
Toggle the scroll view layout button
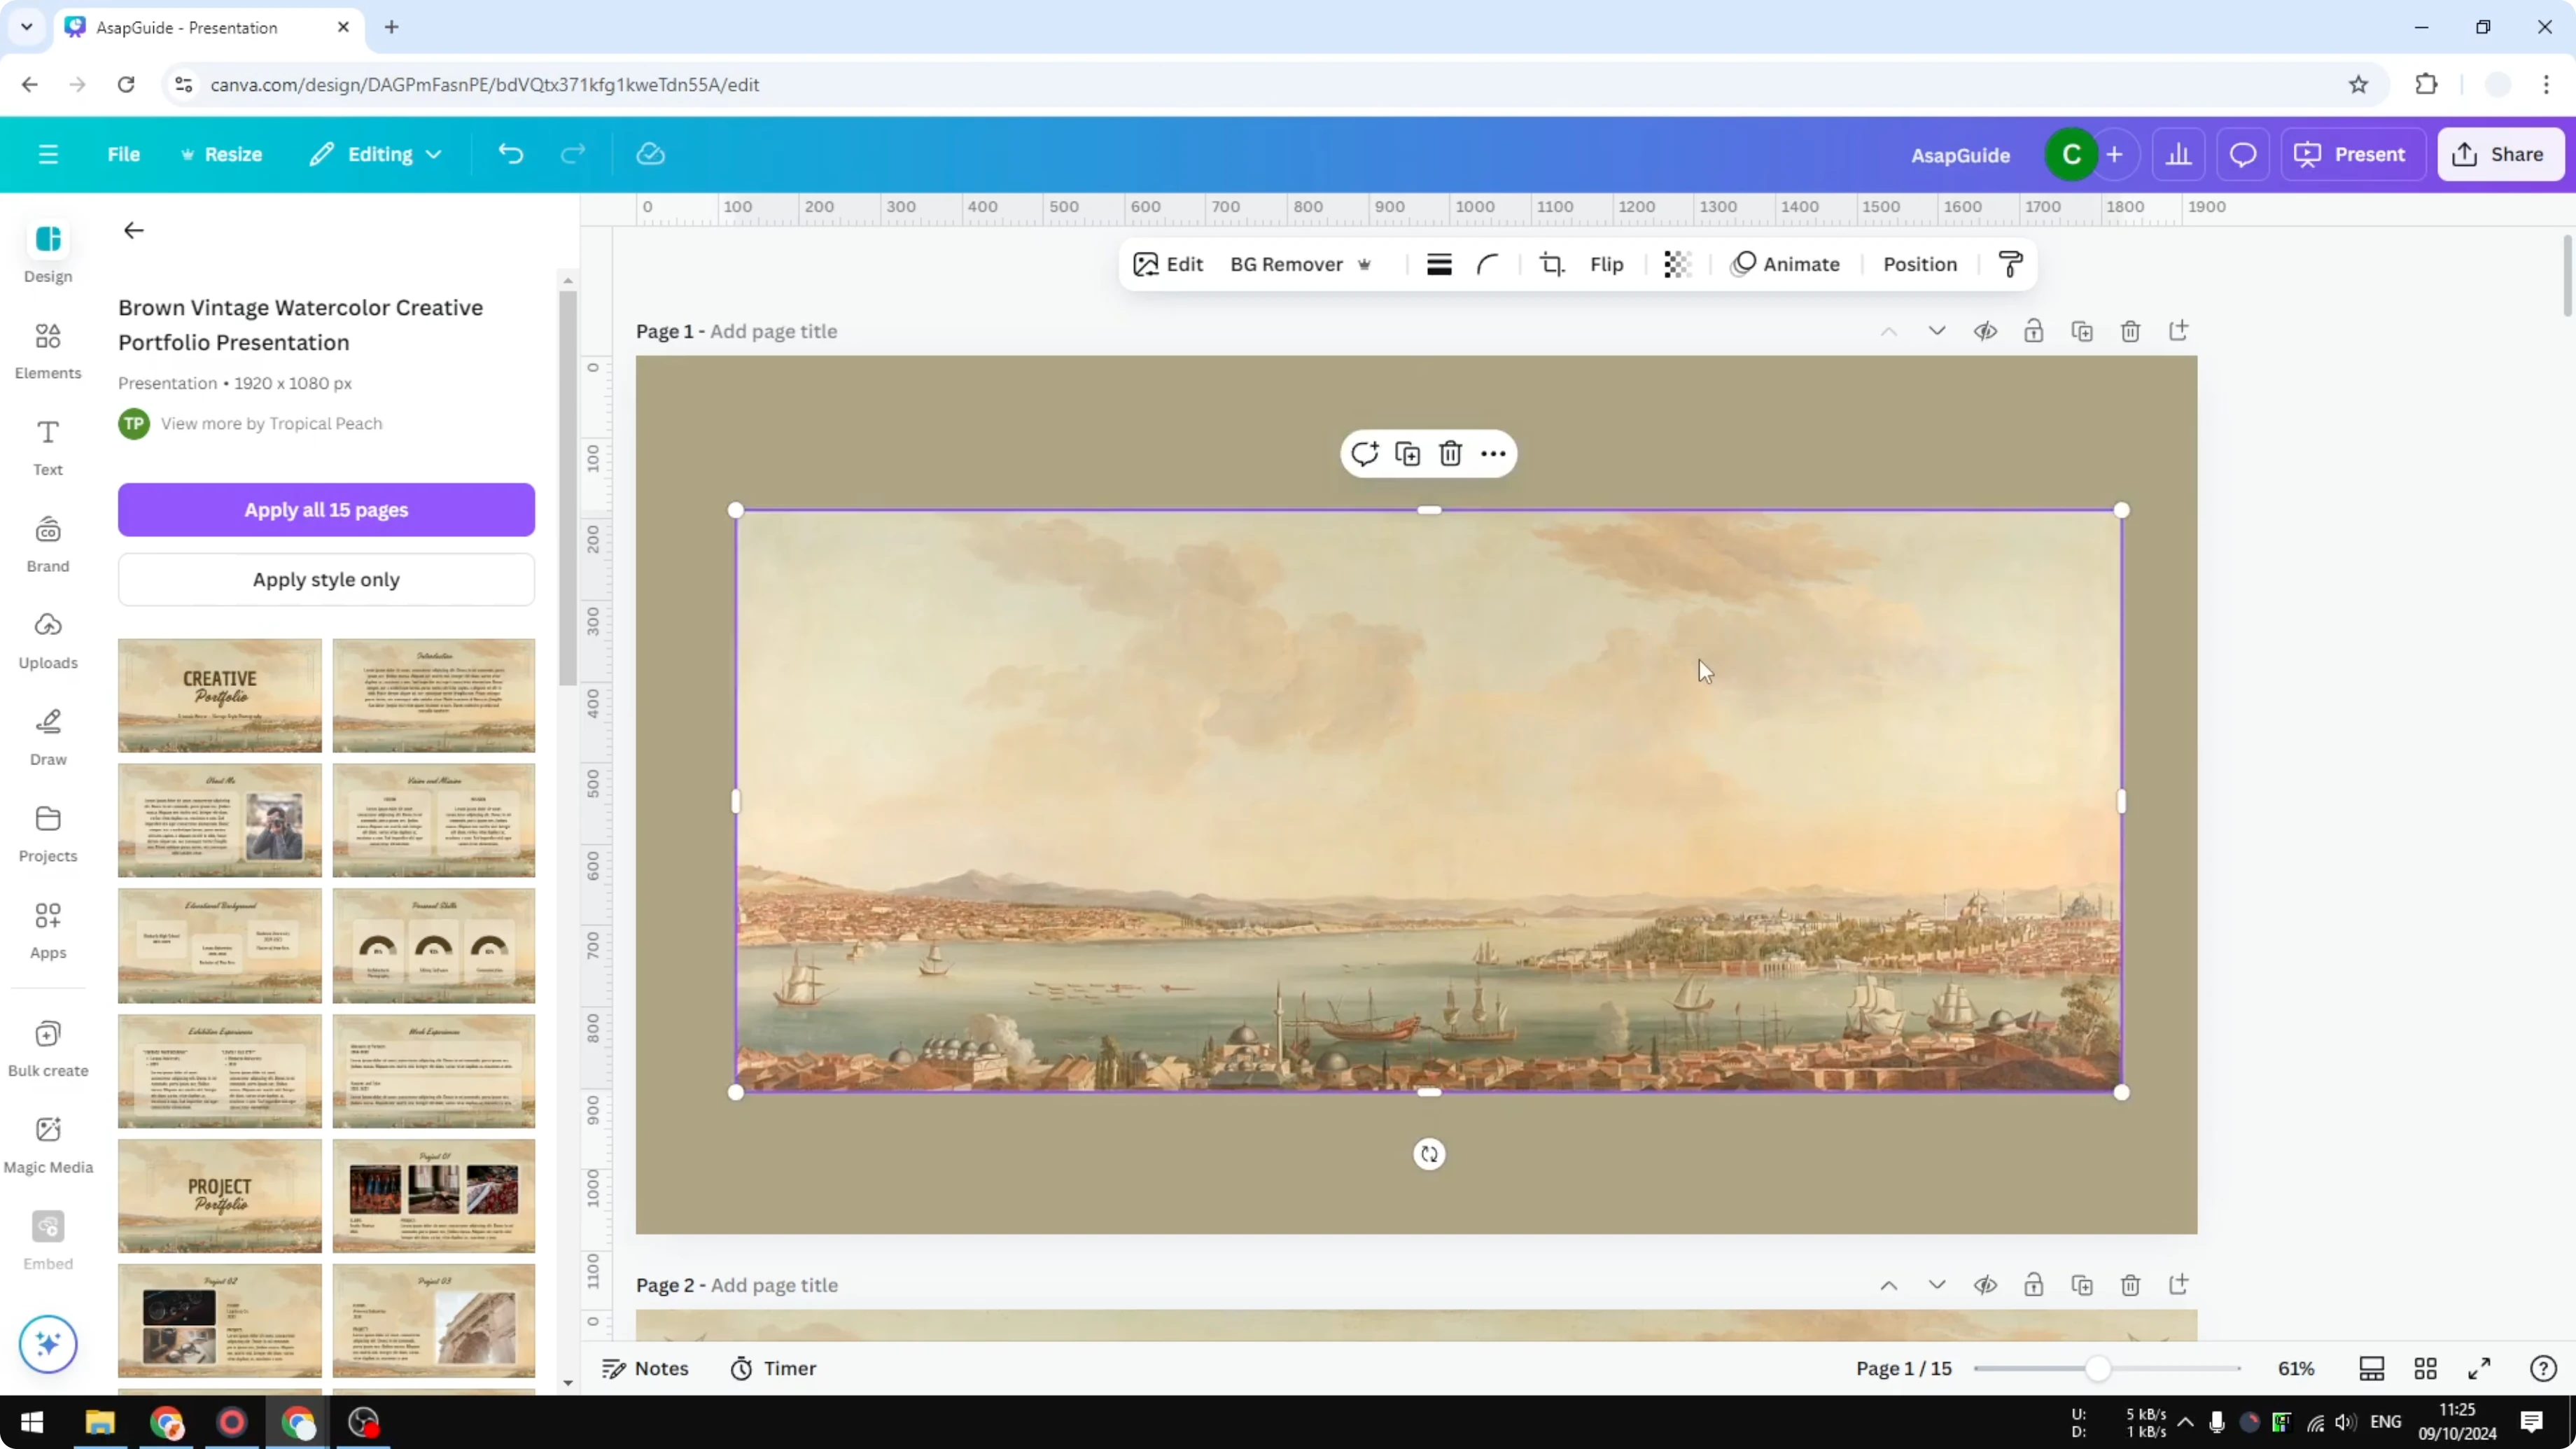(x=2371, y=1368)
